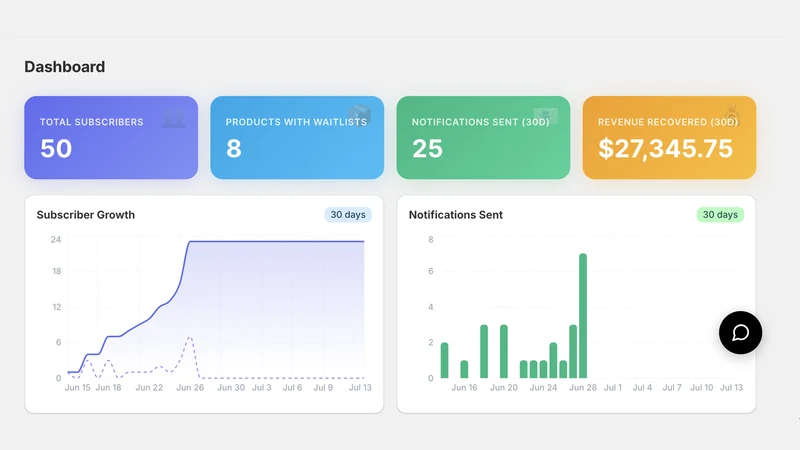Click the subscribers icon on Total Subscribers card

coord(173,118)
